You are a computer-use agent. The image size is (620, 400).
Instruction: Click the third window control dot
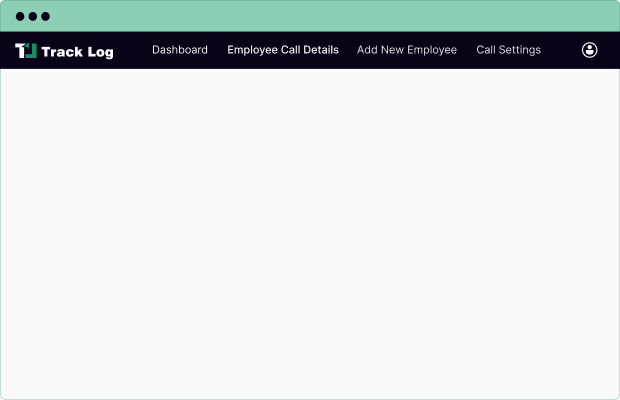[x=45, y=17]
